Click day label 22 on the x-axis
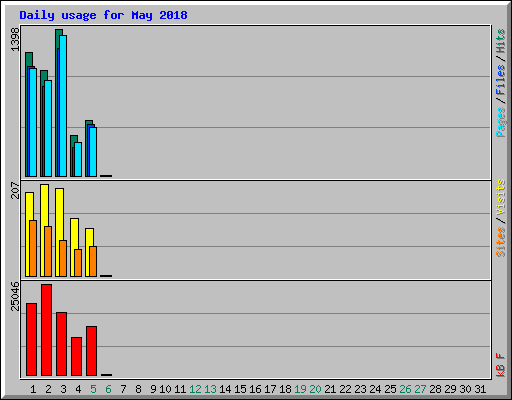The image size is (512, 400). coord(345,389)
